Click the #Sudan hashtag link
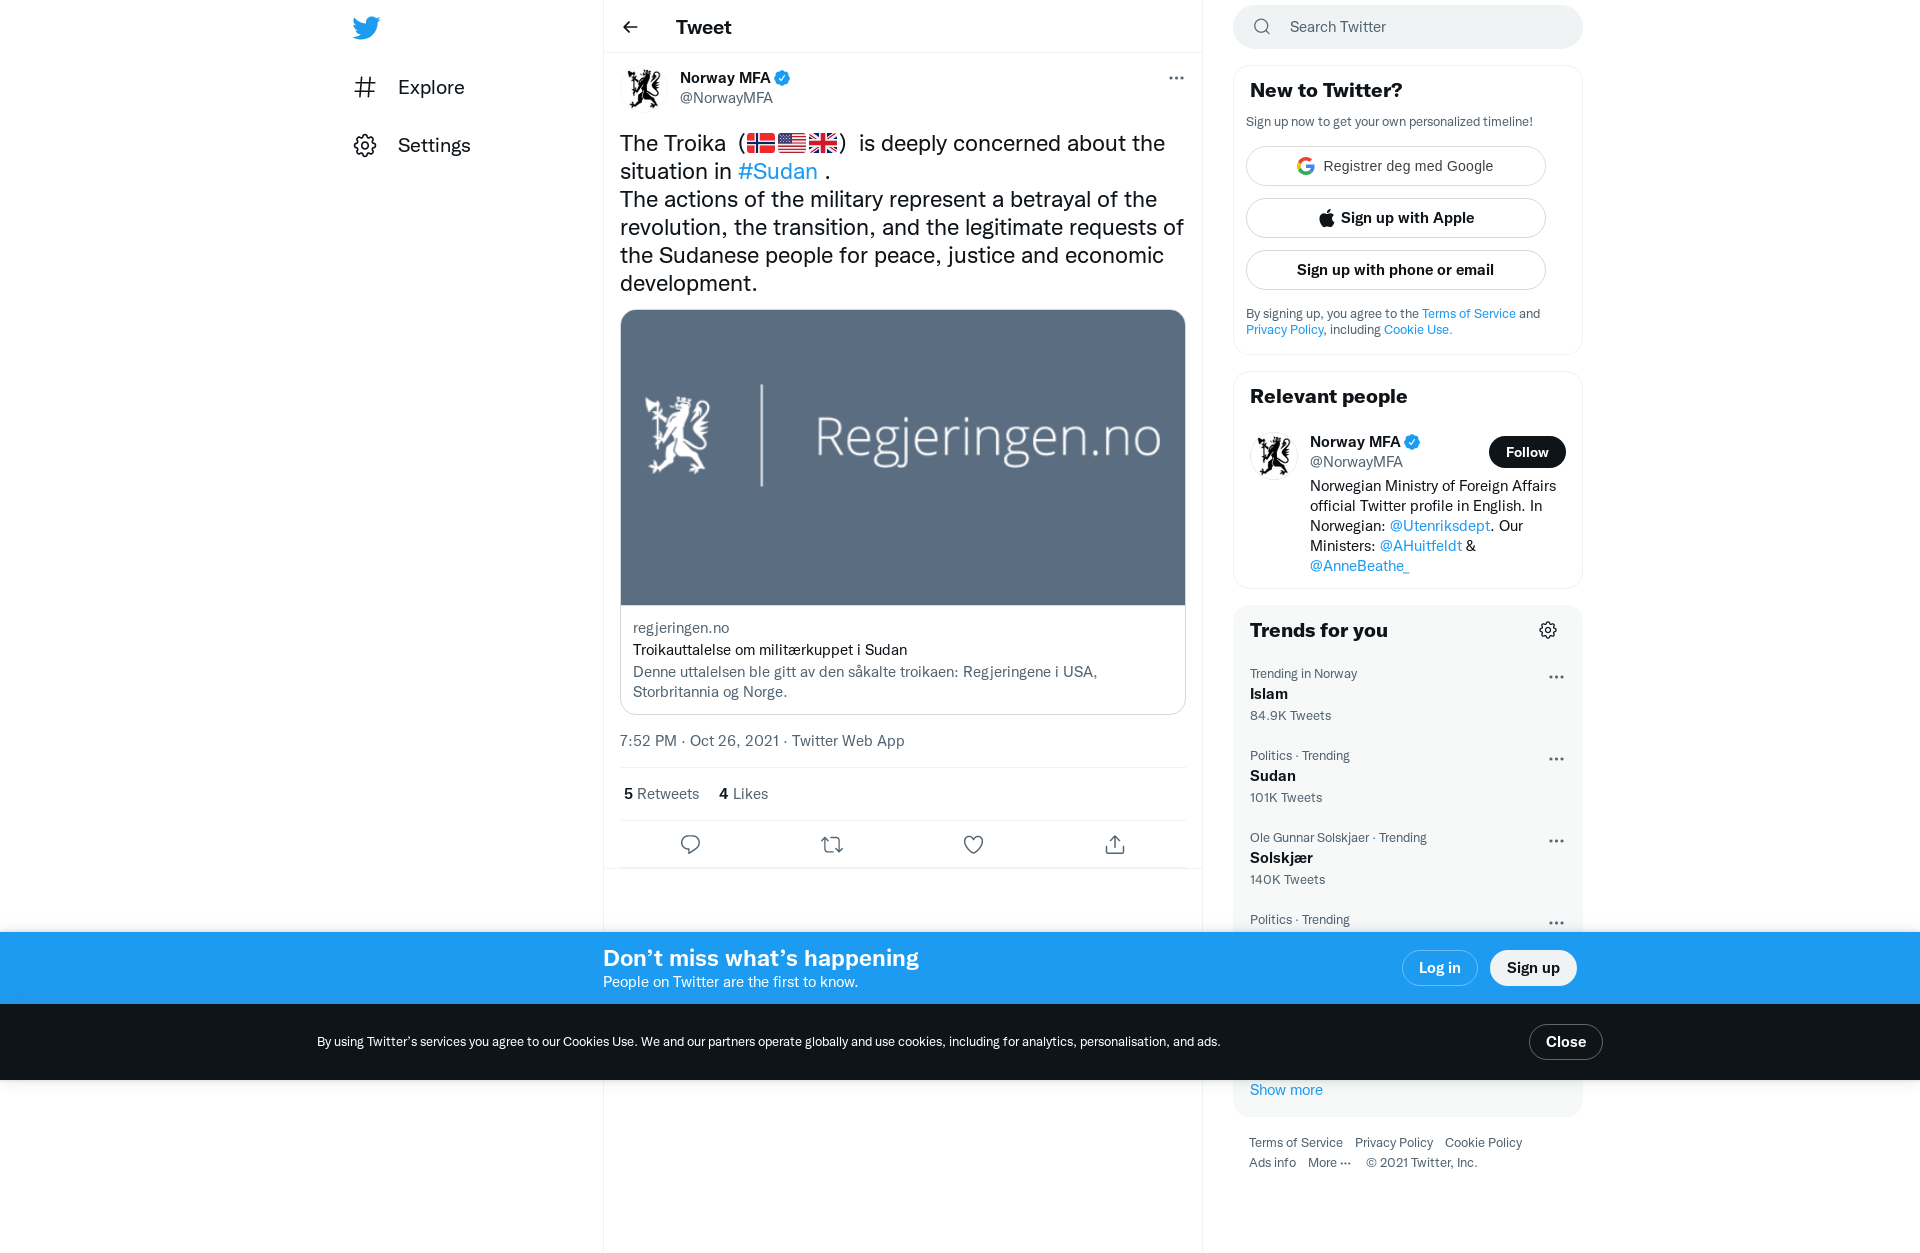Screen dimensions: 1920x1253 coord(777,172)
